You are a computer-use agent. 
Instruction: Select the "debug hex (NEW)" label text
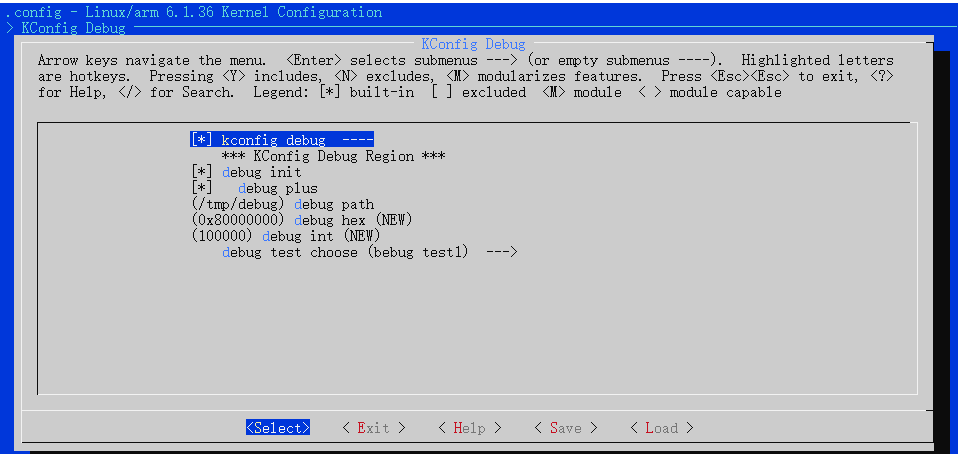353,220
